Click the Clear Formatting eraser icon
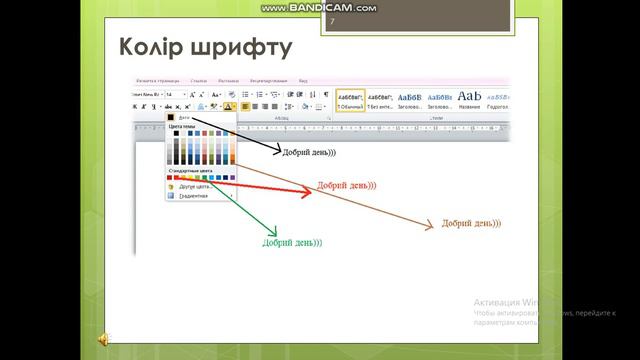The height and width of the screenshot is (360, 640). coord(232,95)
